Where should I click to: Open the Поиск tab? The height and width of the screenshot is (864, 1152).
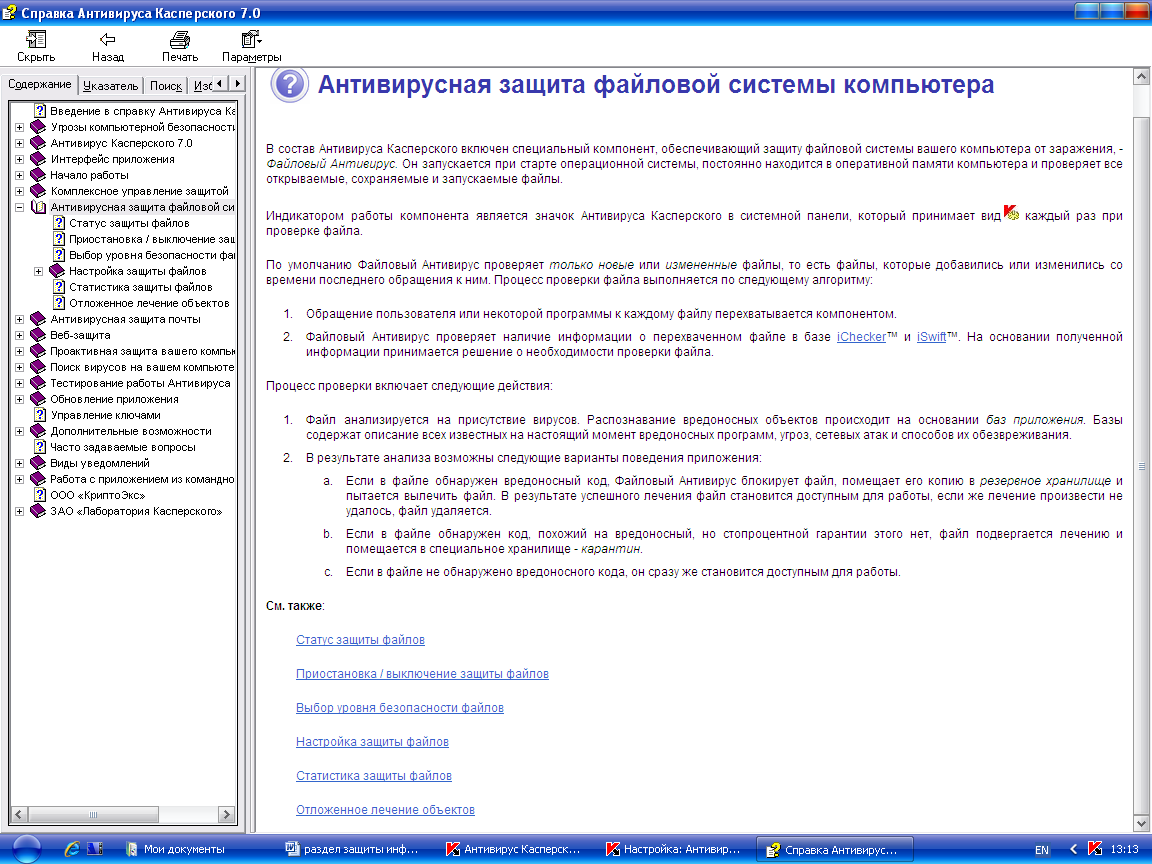click(166, 86)
